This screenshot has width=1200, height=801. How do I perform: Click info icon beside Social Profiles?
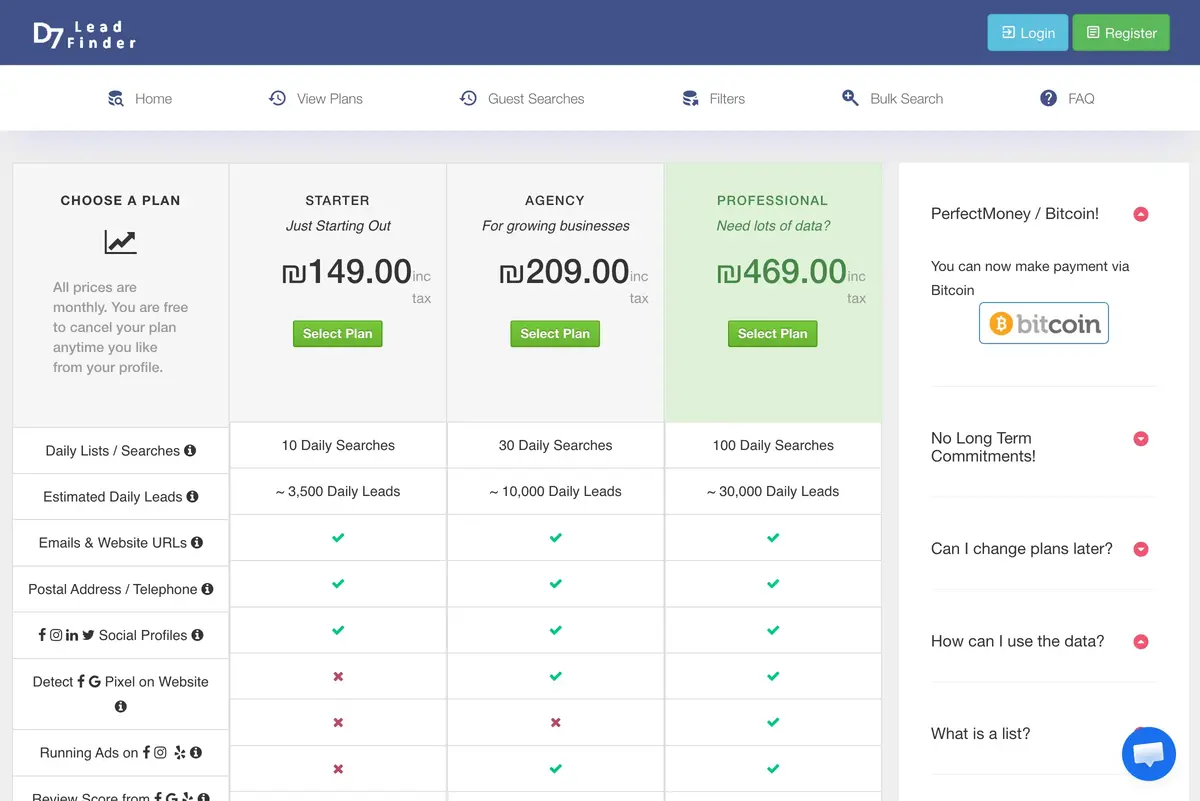[197, 635]
